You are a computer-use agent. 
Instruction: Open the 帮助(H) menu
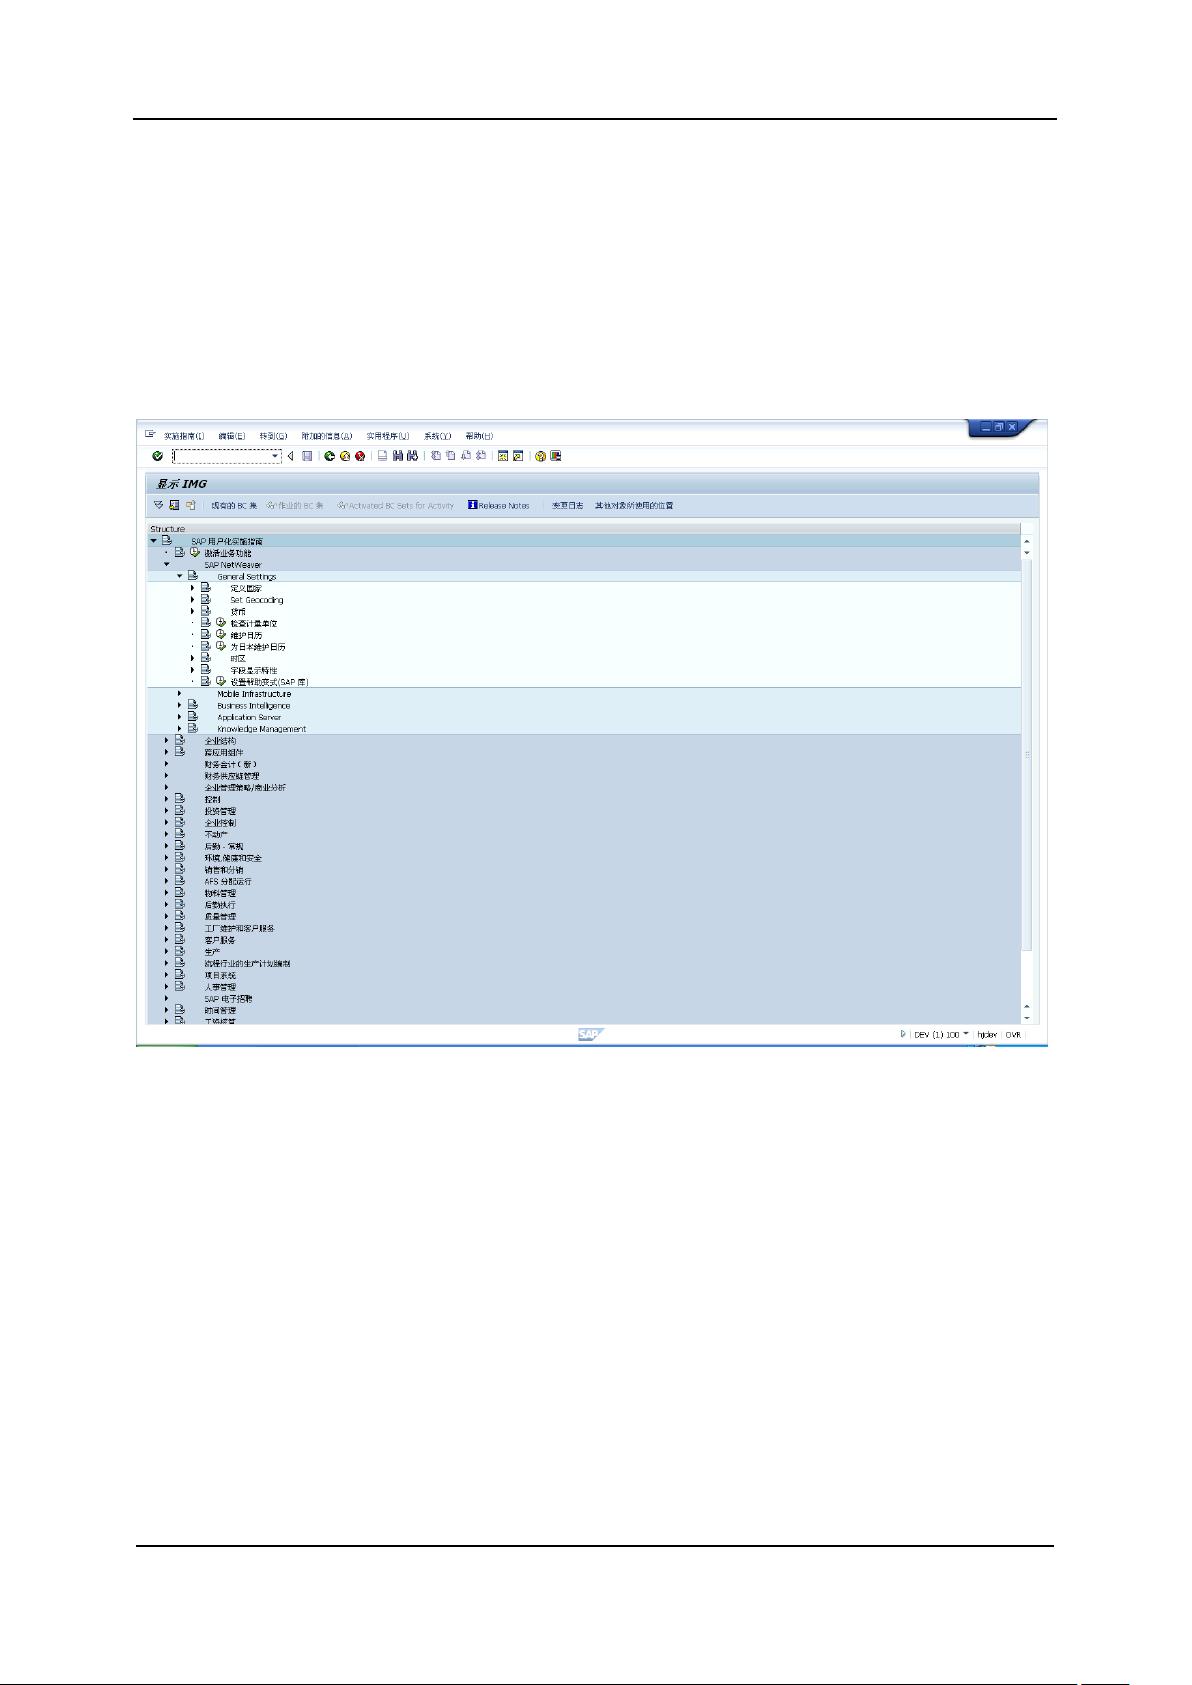click(x=479, y=436)
